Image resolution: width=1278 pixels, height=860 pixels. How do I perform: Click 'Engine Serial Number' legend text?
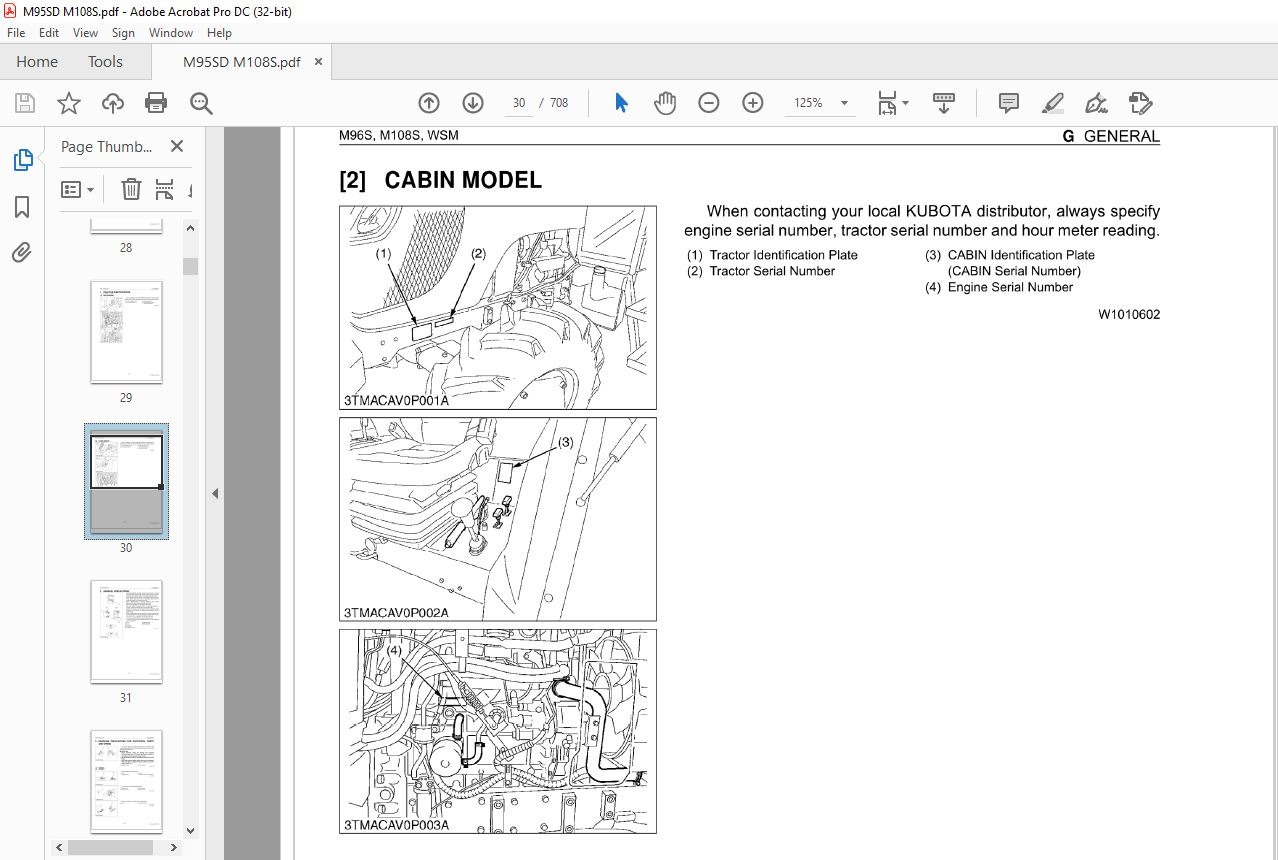tap(1010, 287)
